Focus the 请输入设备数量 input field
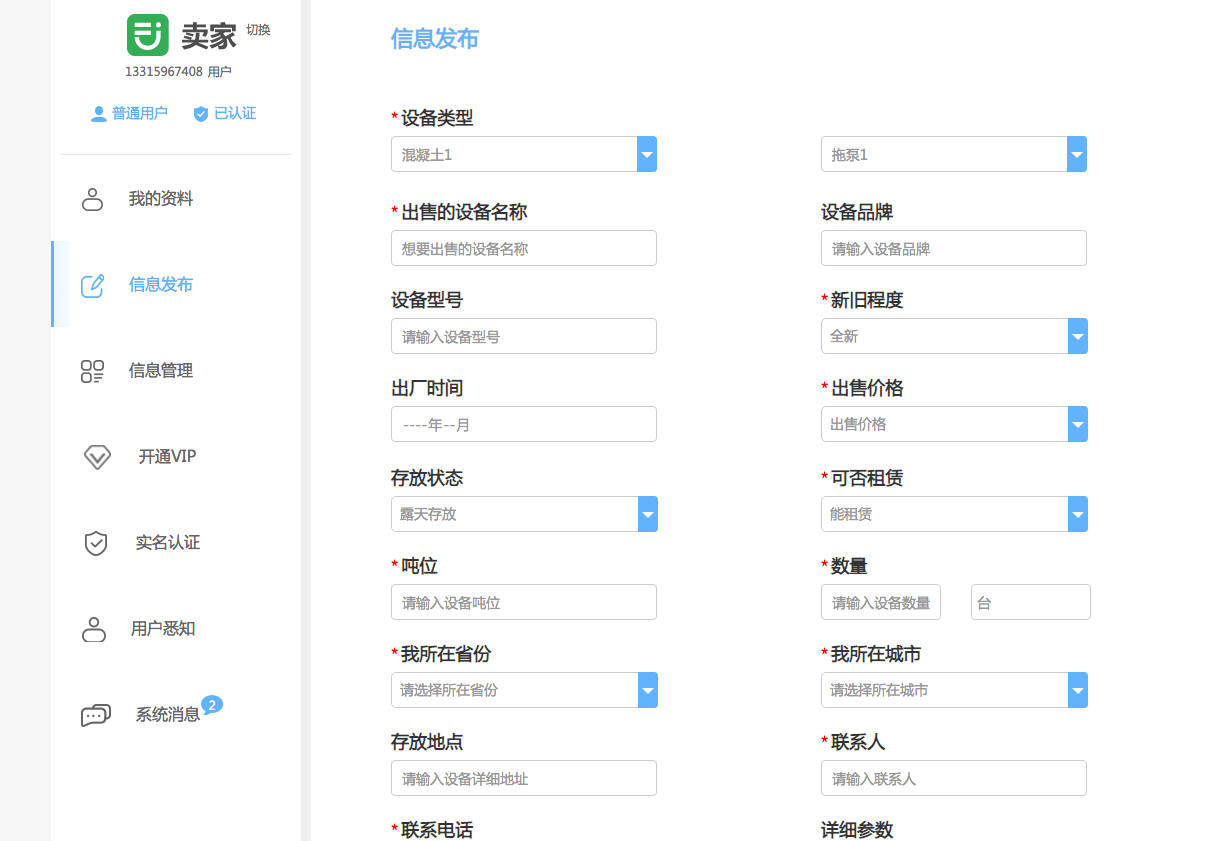 (x=881, y=602)
